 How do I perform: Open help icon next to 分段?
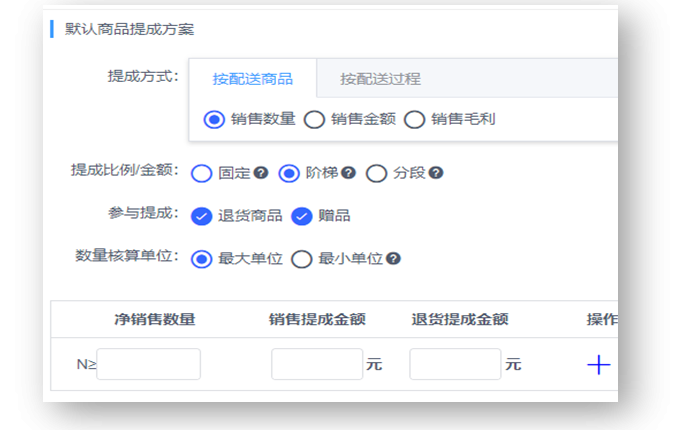coord(436,173)
